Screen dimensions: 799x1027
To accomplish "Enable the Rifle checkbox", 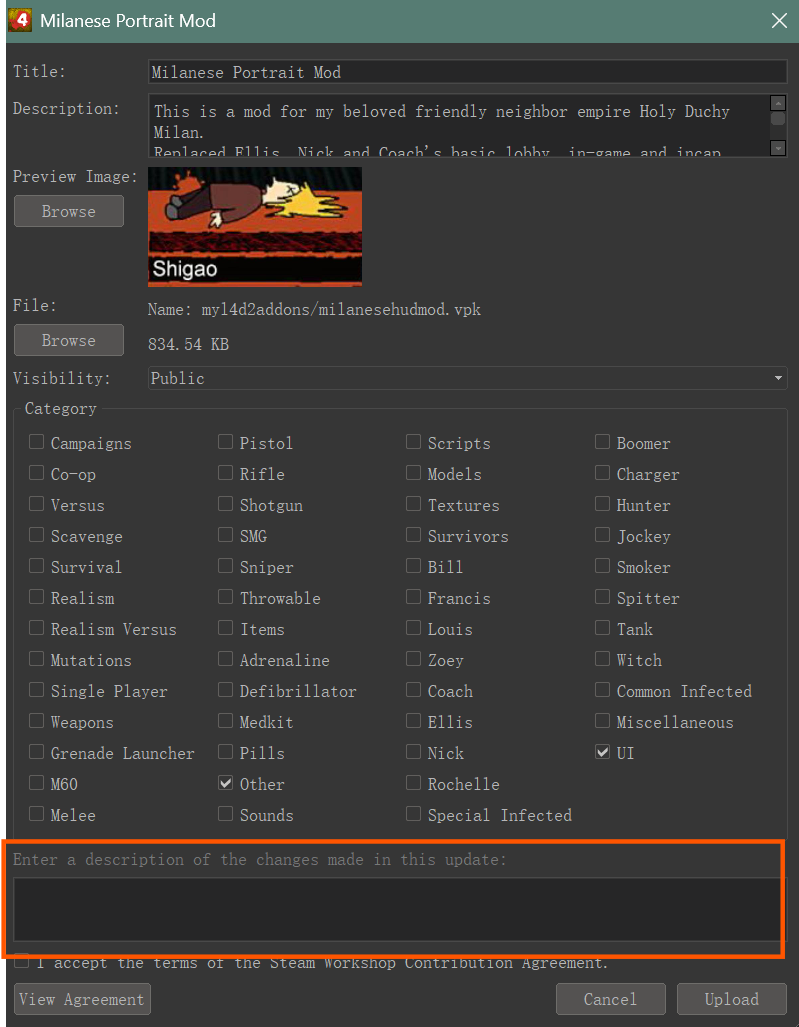I will (x=225, y=473).
